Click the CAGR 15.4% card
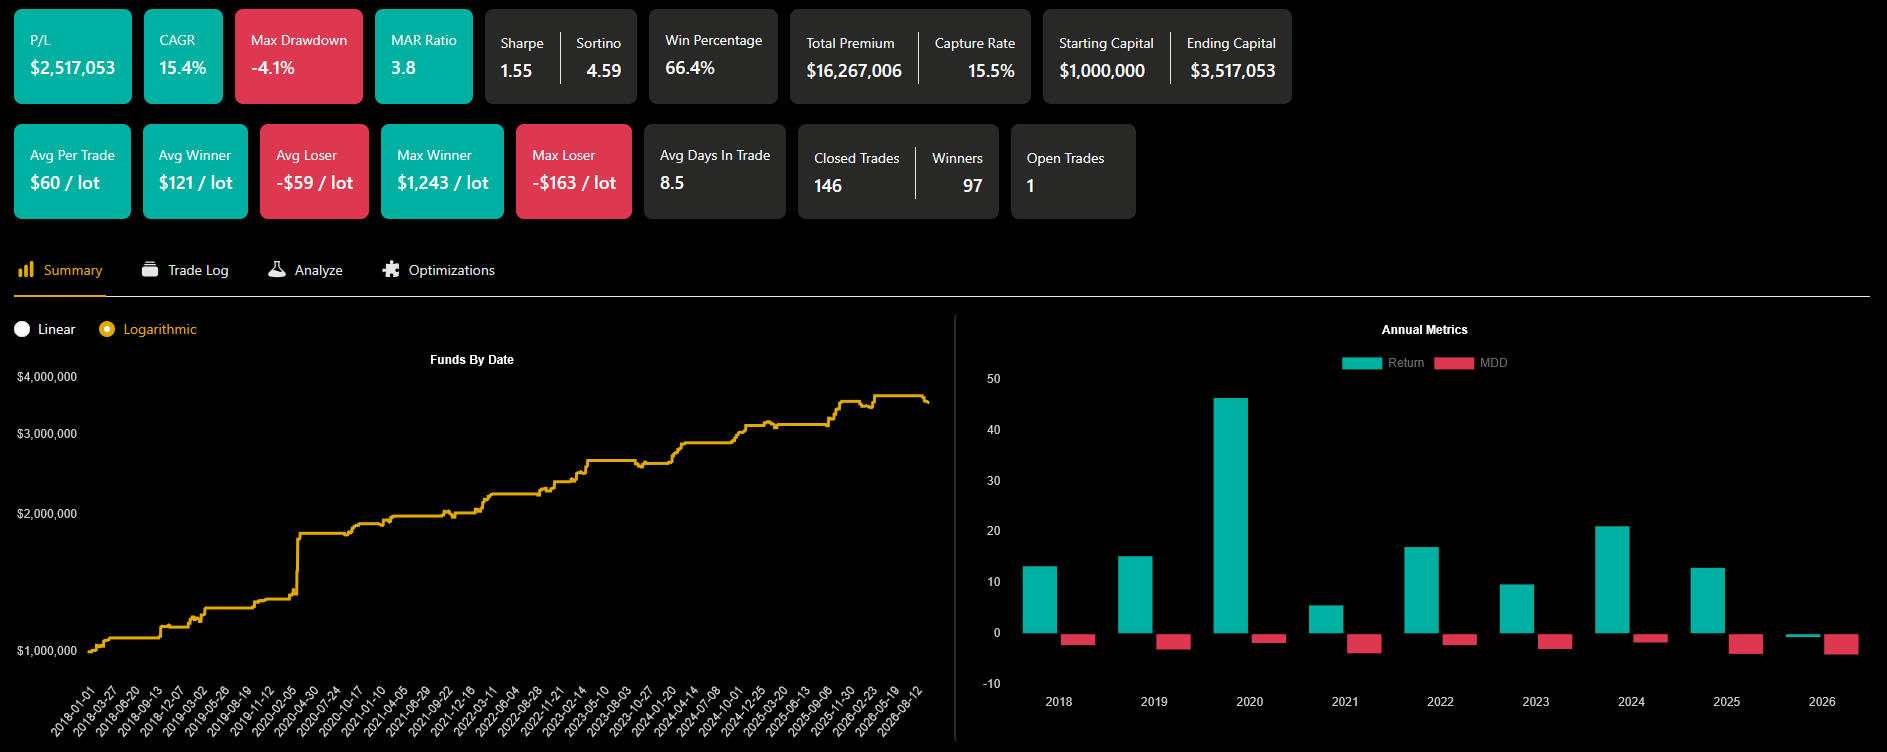The width and height of the screenshot is (1887, 752). point(183,56)
